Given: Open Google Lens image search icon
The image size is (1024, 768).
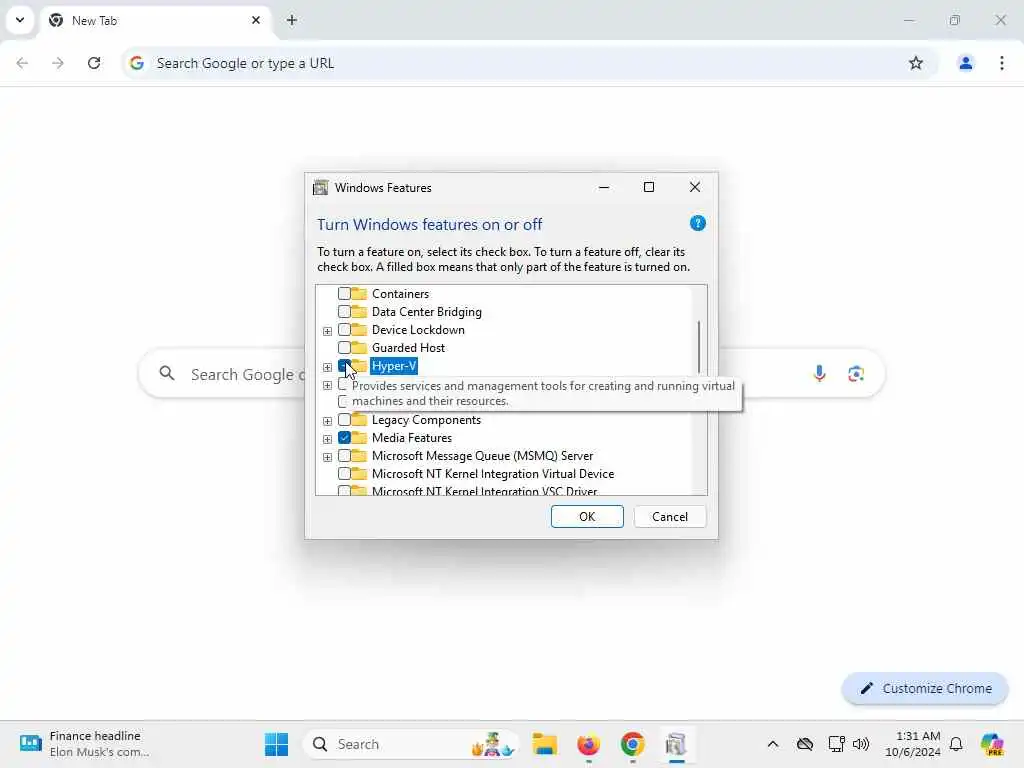Looking at the screenshot, I should (x=856, y=374).
